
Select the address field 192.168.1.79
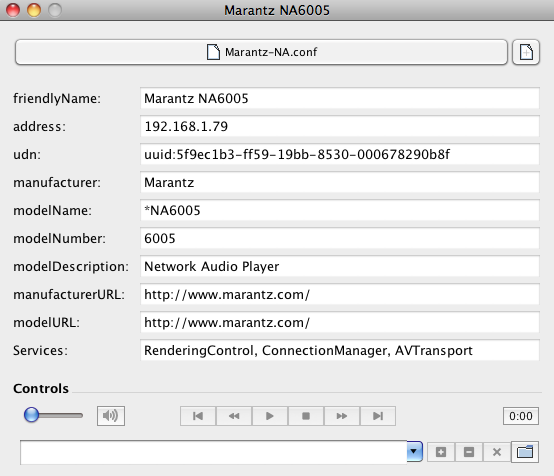coord(340,126)
